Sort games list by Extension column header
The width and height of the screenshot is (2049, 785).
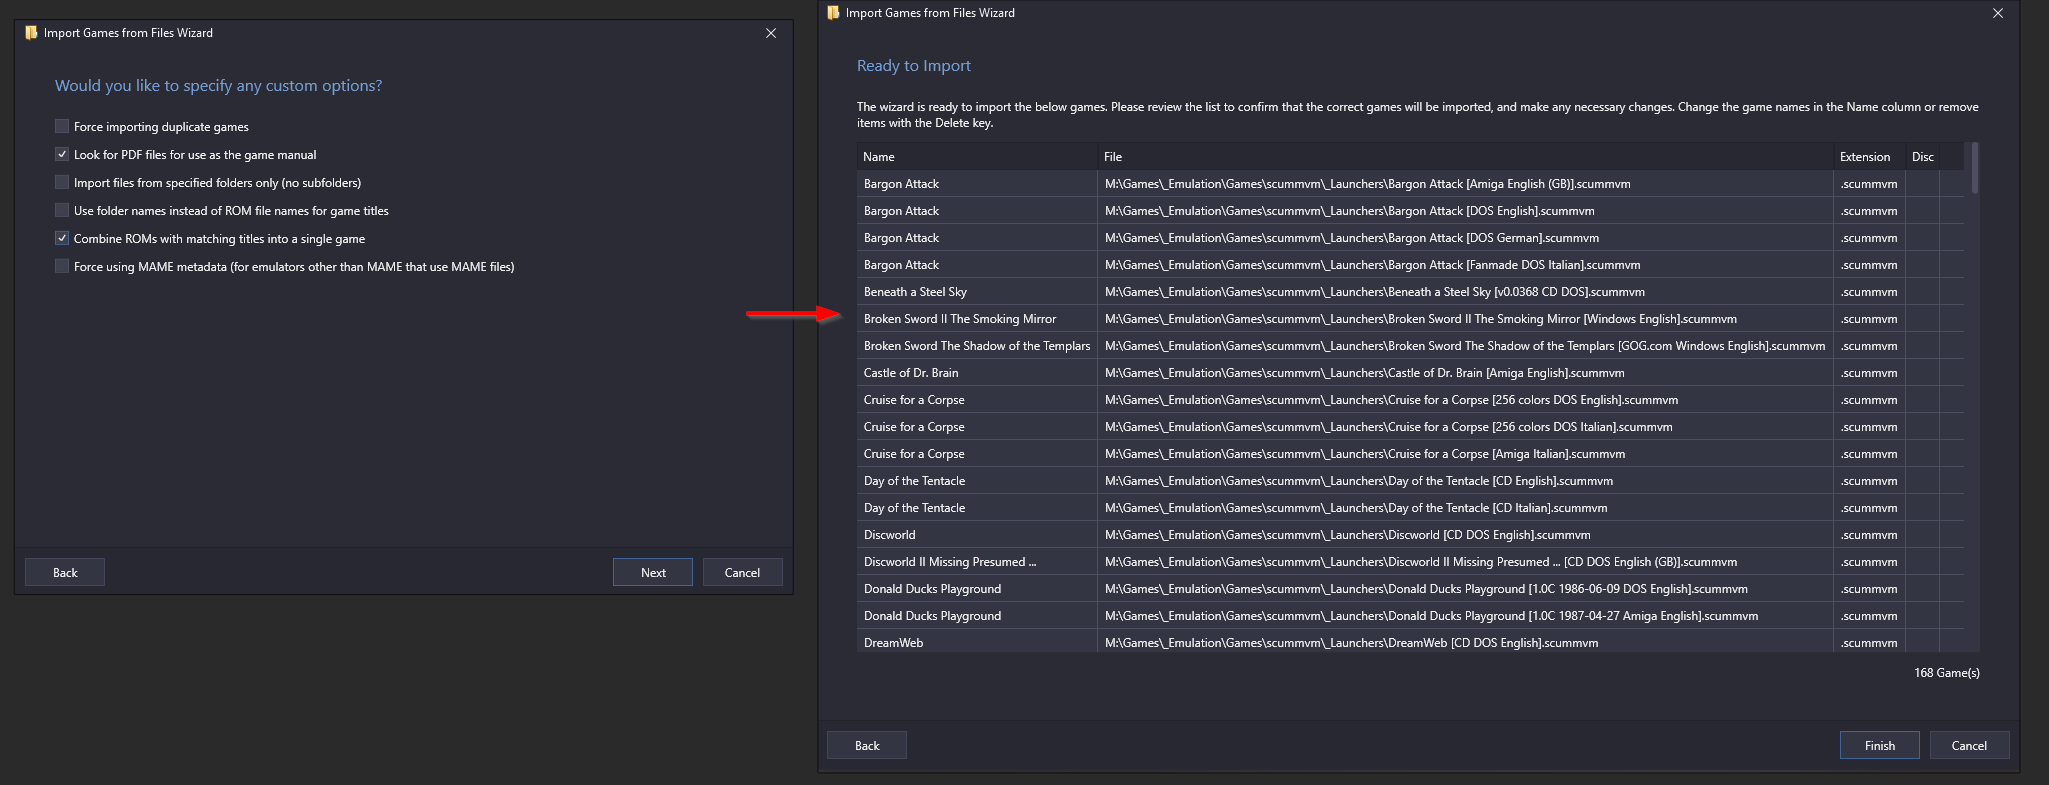click(x=1869, y=156)
